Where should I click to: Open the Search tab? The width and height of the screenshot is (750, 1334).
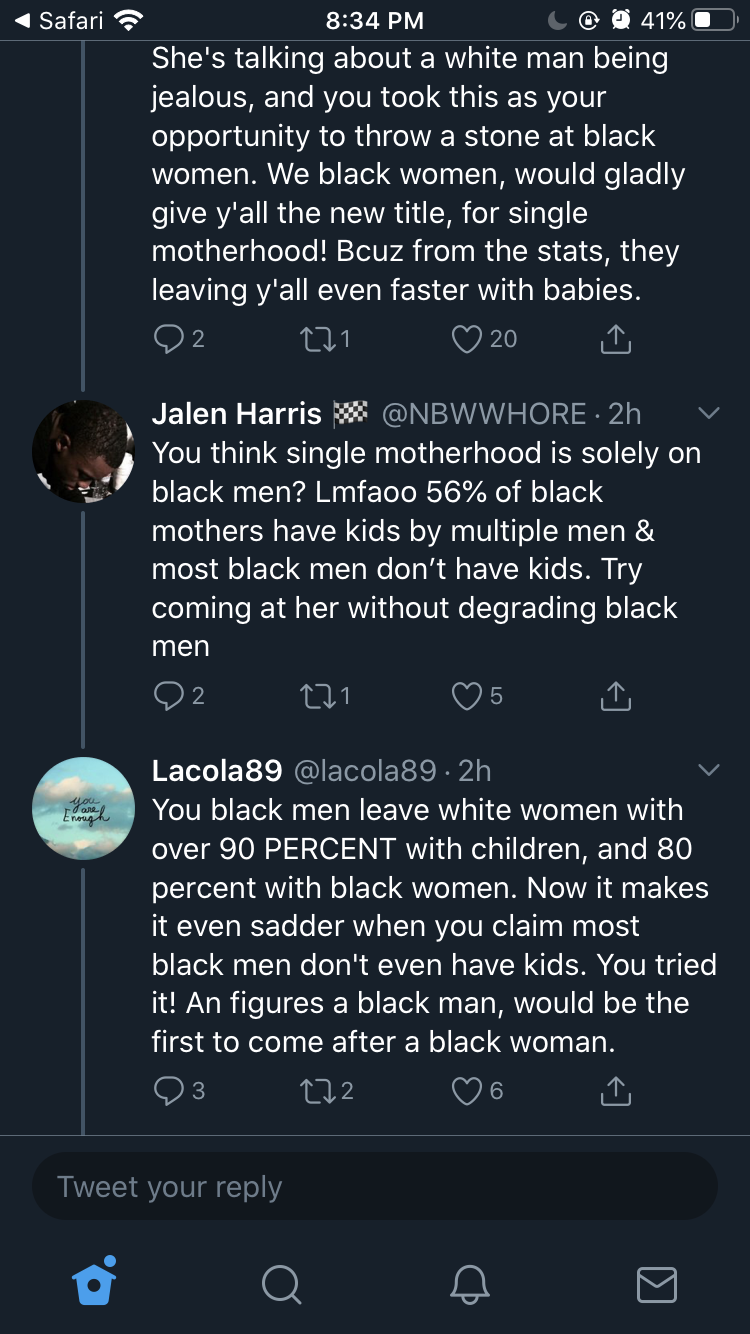tap(281, 1283)
